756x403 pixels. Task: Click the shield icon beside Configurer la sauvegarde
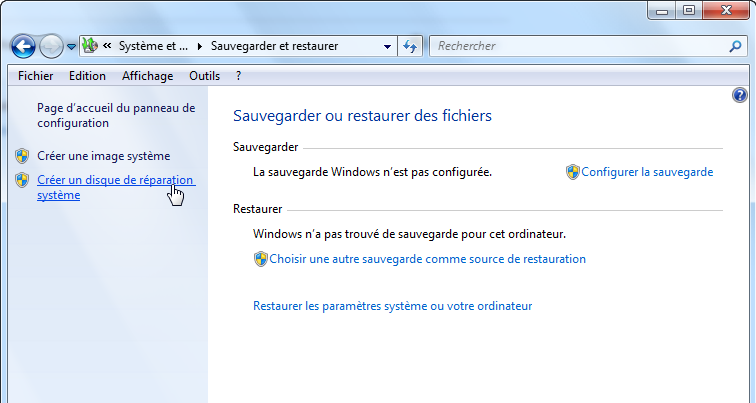(573, 172)
